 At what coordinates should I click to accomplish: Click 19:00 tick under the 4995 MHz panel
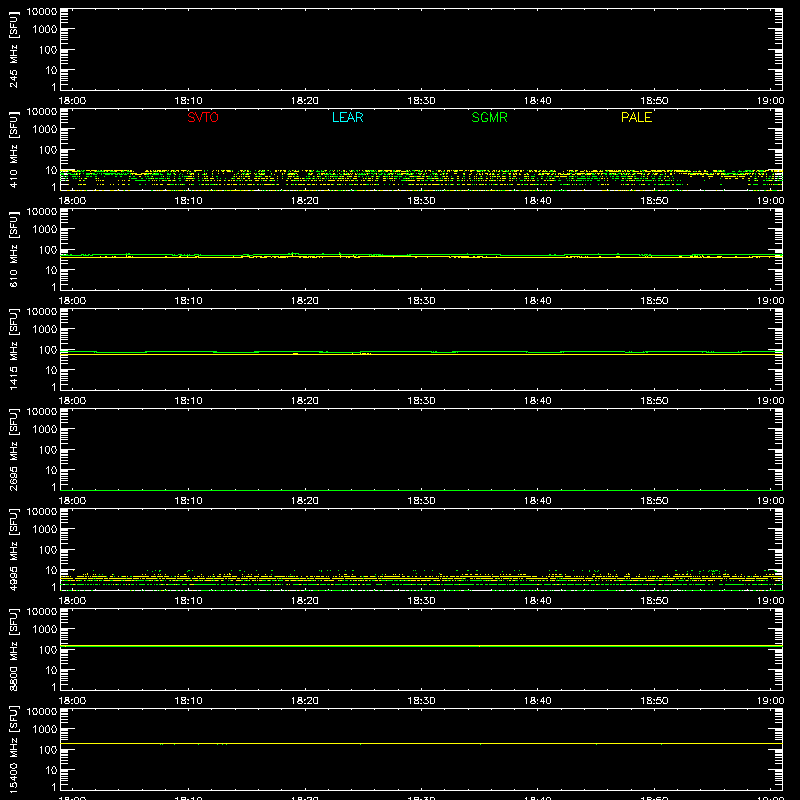(x=770, y=601)
